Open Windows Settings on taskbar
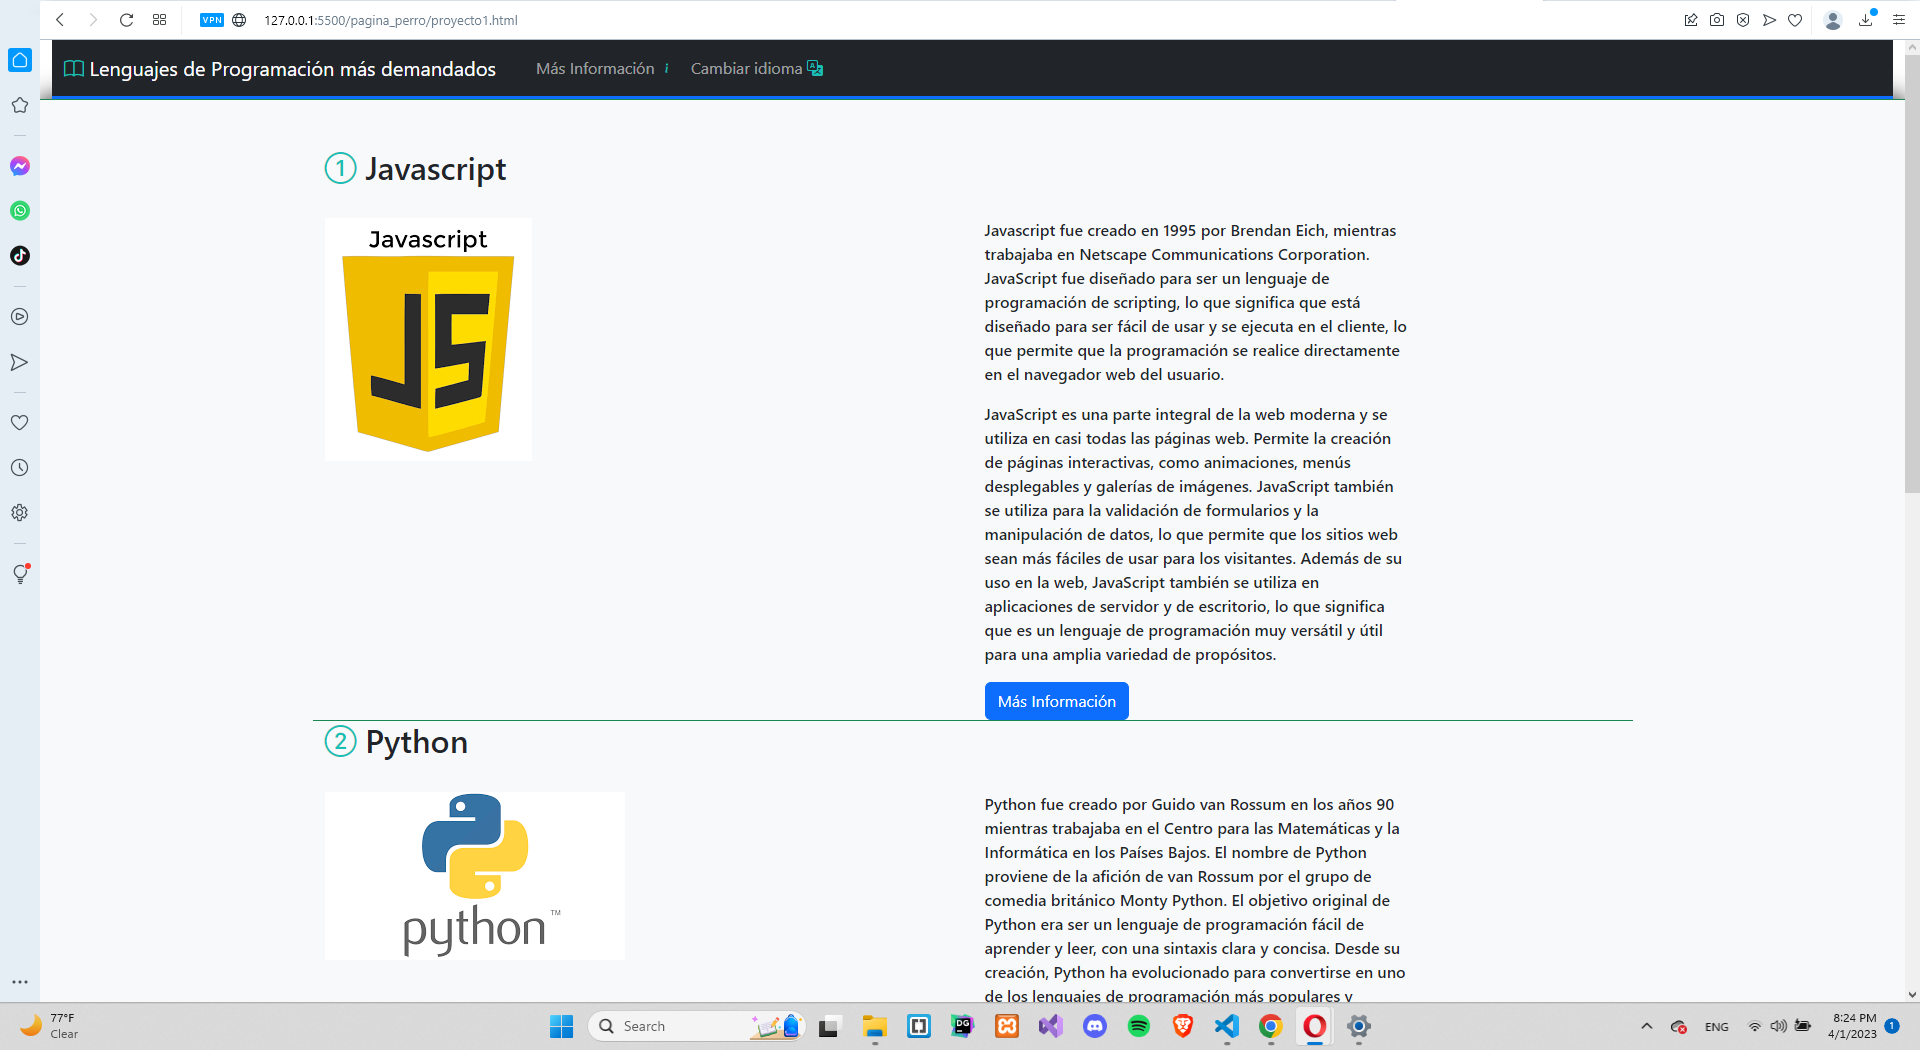This screenshot has width=1920, height=1050. coord(1359,1026)
